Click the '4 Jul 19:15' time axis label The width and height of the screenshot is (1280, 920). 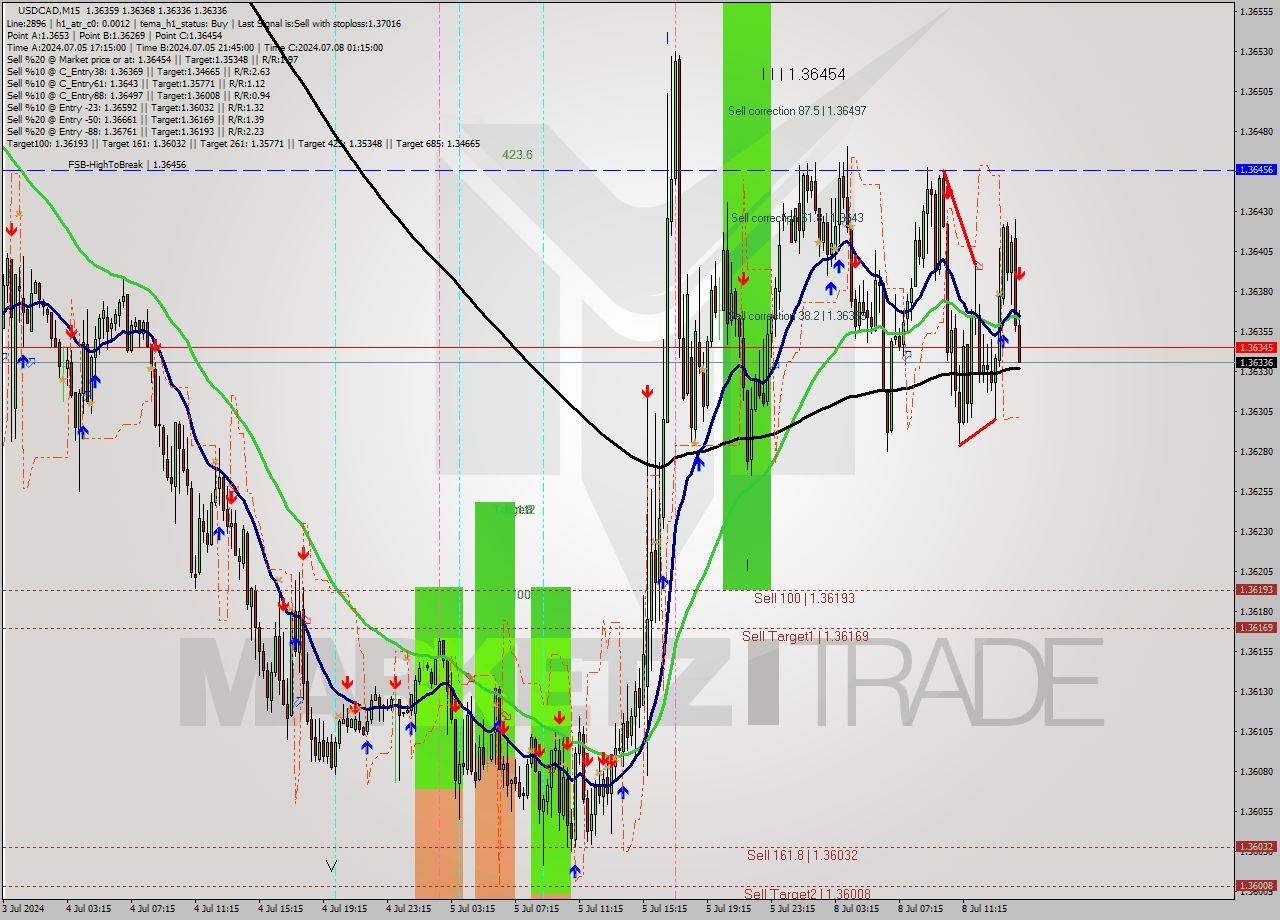click(344, 910)
